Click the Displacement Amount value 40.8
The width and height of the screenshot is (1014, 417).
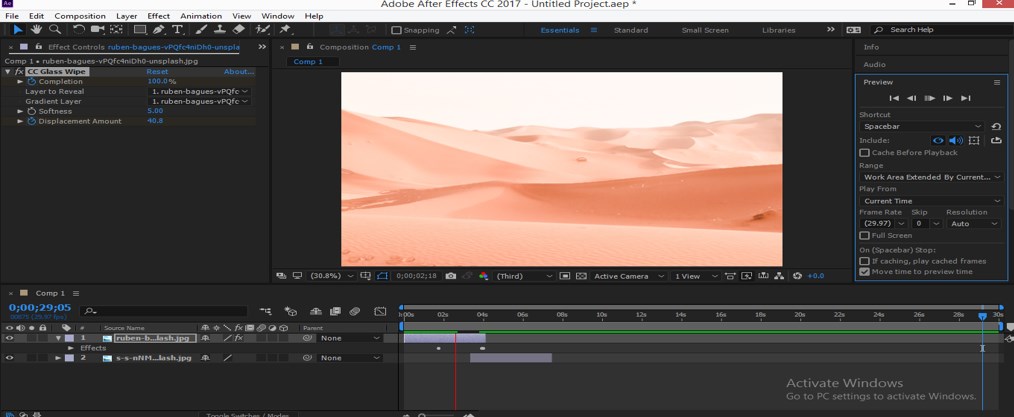click(x=155, y=121)
